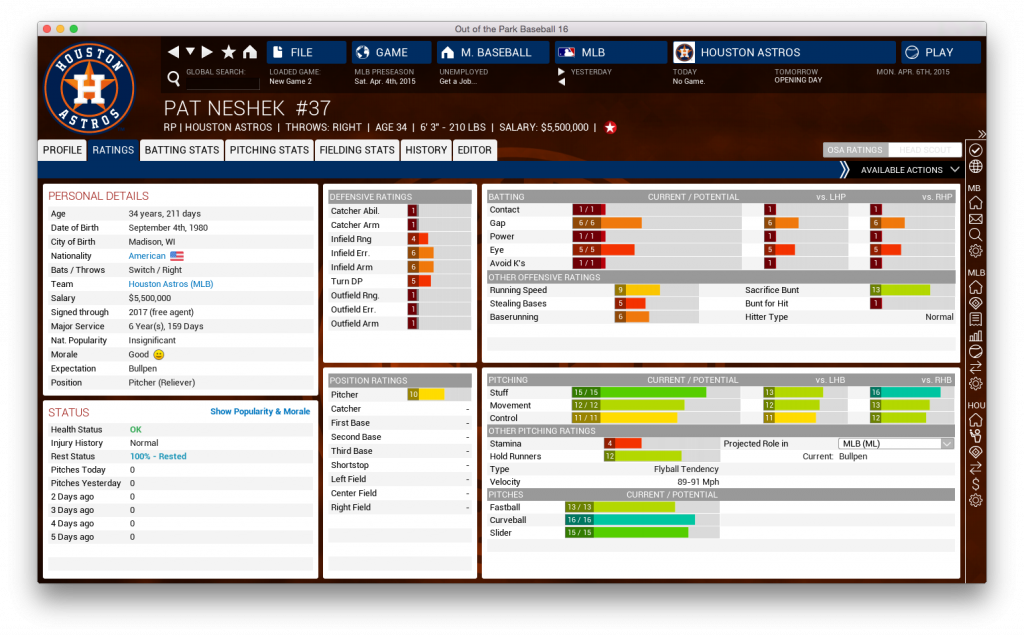
Task: Go back with the left navigation arrow
Action: click(x=173, y=52)
